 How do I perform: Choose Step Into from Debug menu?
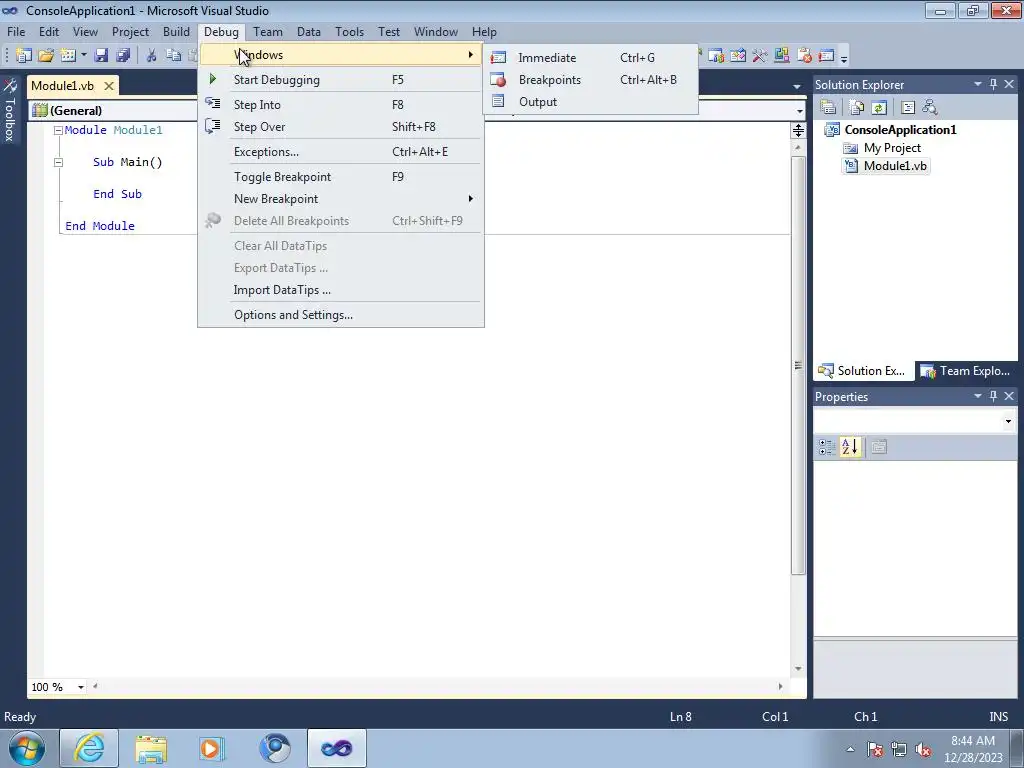click(341, 104)
